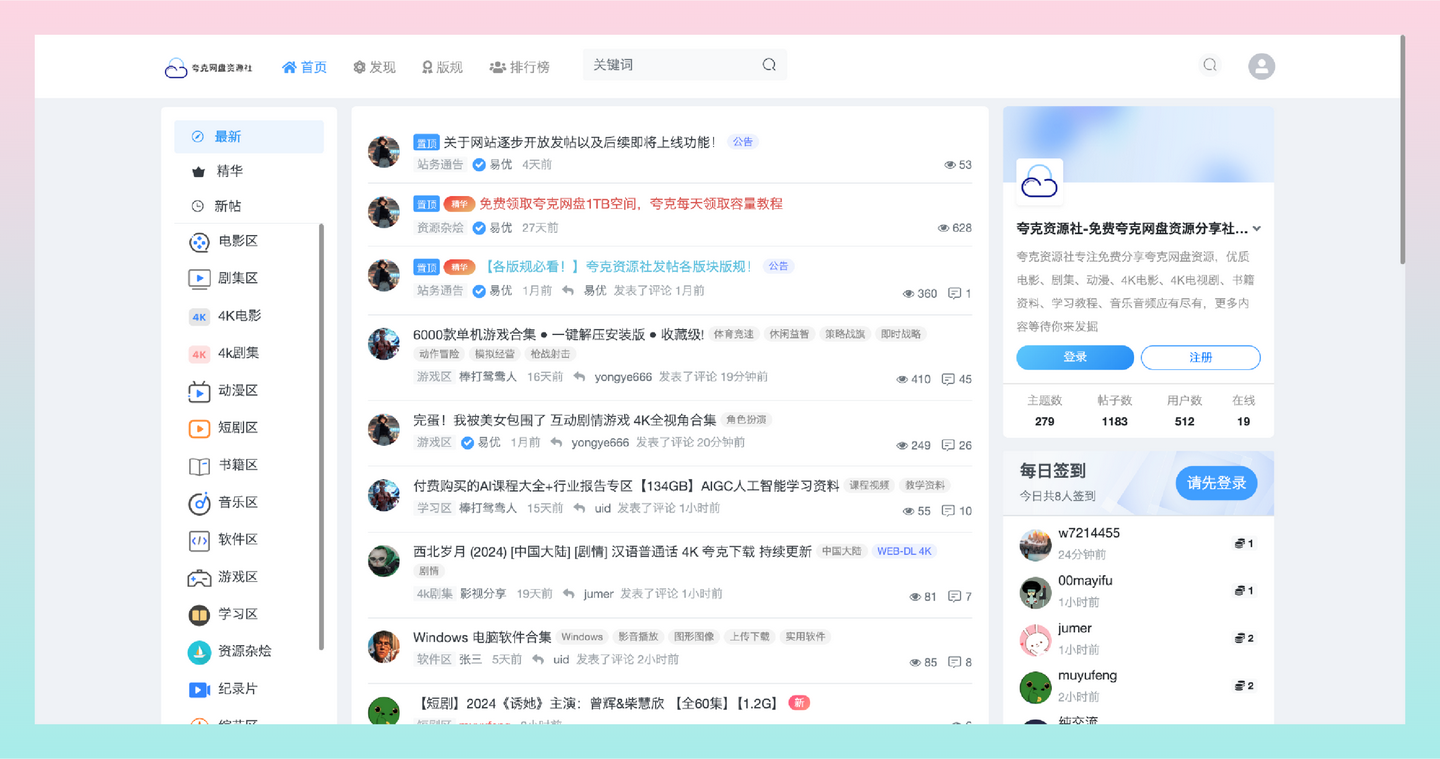Click comment icon on 各版规必看 post
The width and height of the screenshot is (1440, 759).
click(x=954, y=293)
